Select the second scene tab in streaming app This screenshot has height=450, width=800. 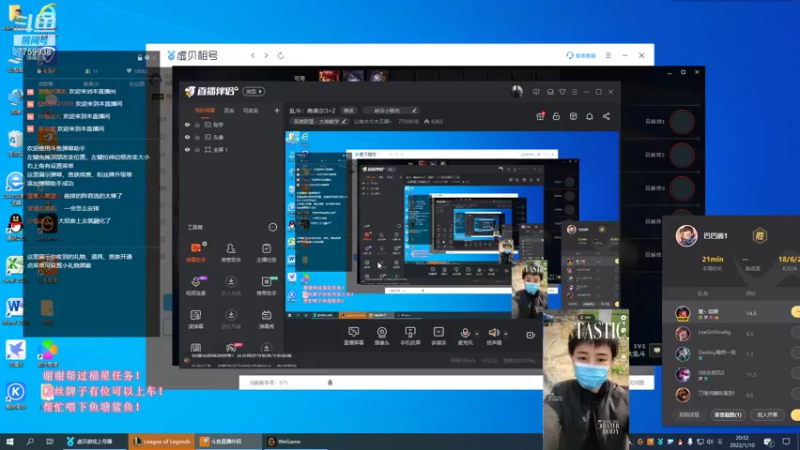click(229, 110)
